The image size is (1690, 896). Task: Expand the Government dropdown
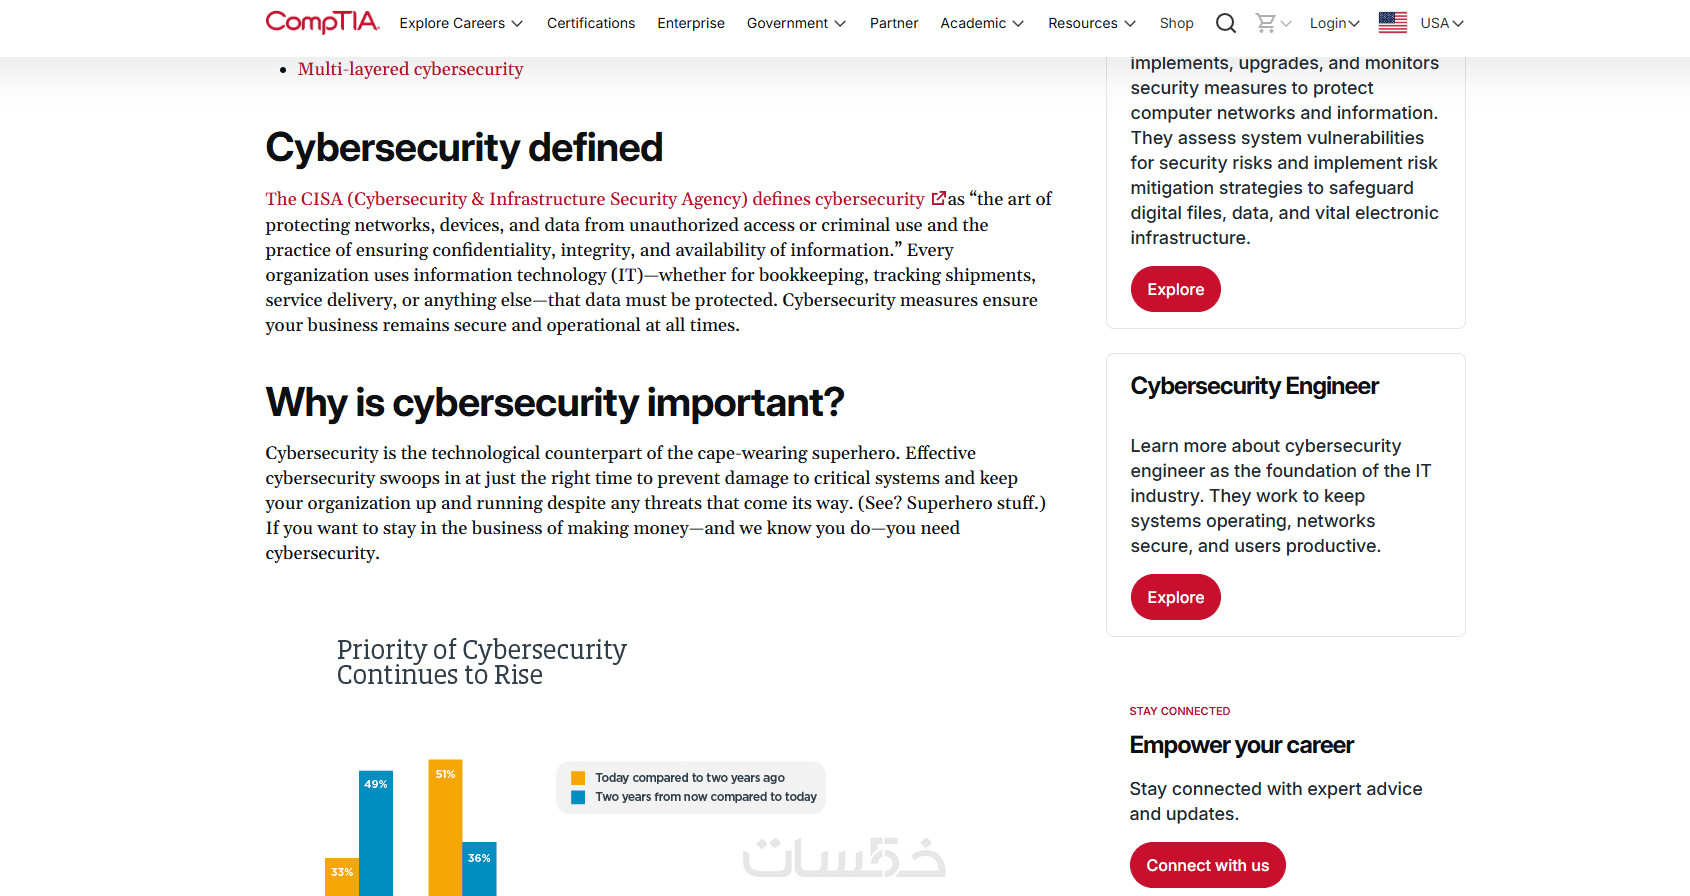point(796,23)
